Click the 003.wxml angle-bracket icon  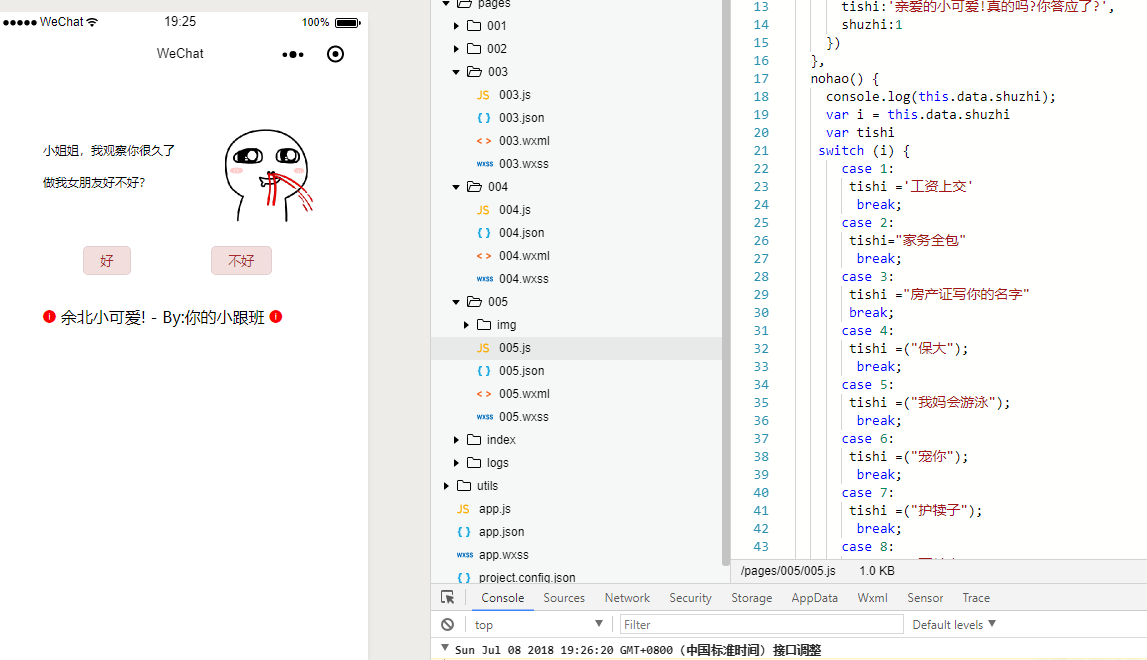(x=484, y=141)
